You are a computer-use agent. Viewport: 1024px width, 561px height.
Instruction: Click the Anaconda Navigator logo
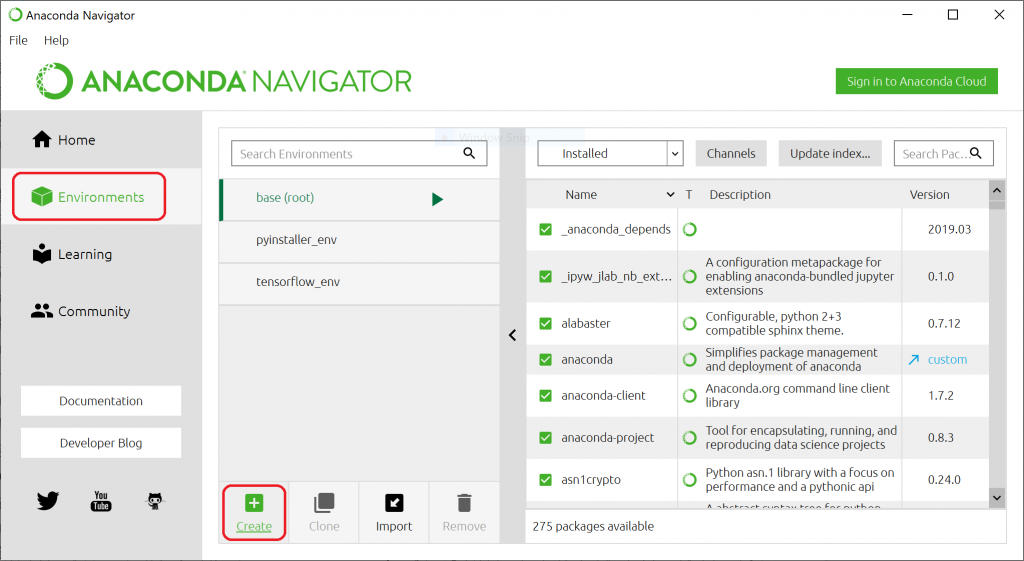click(x=223, y=81)
